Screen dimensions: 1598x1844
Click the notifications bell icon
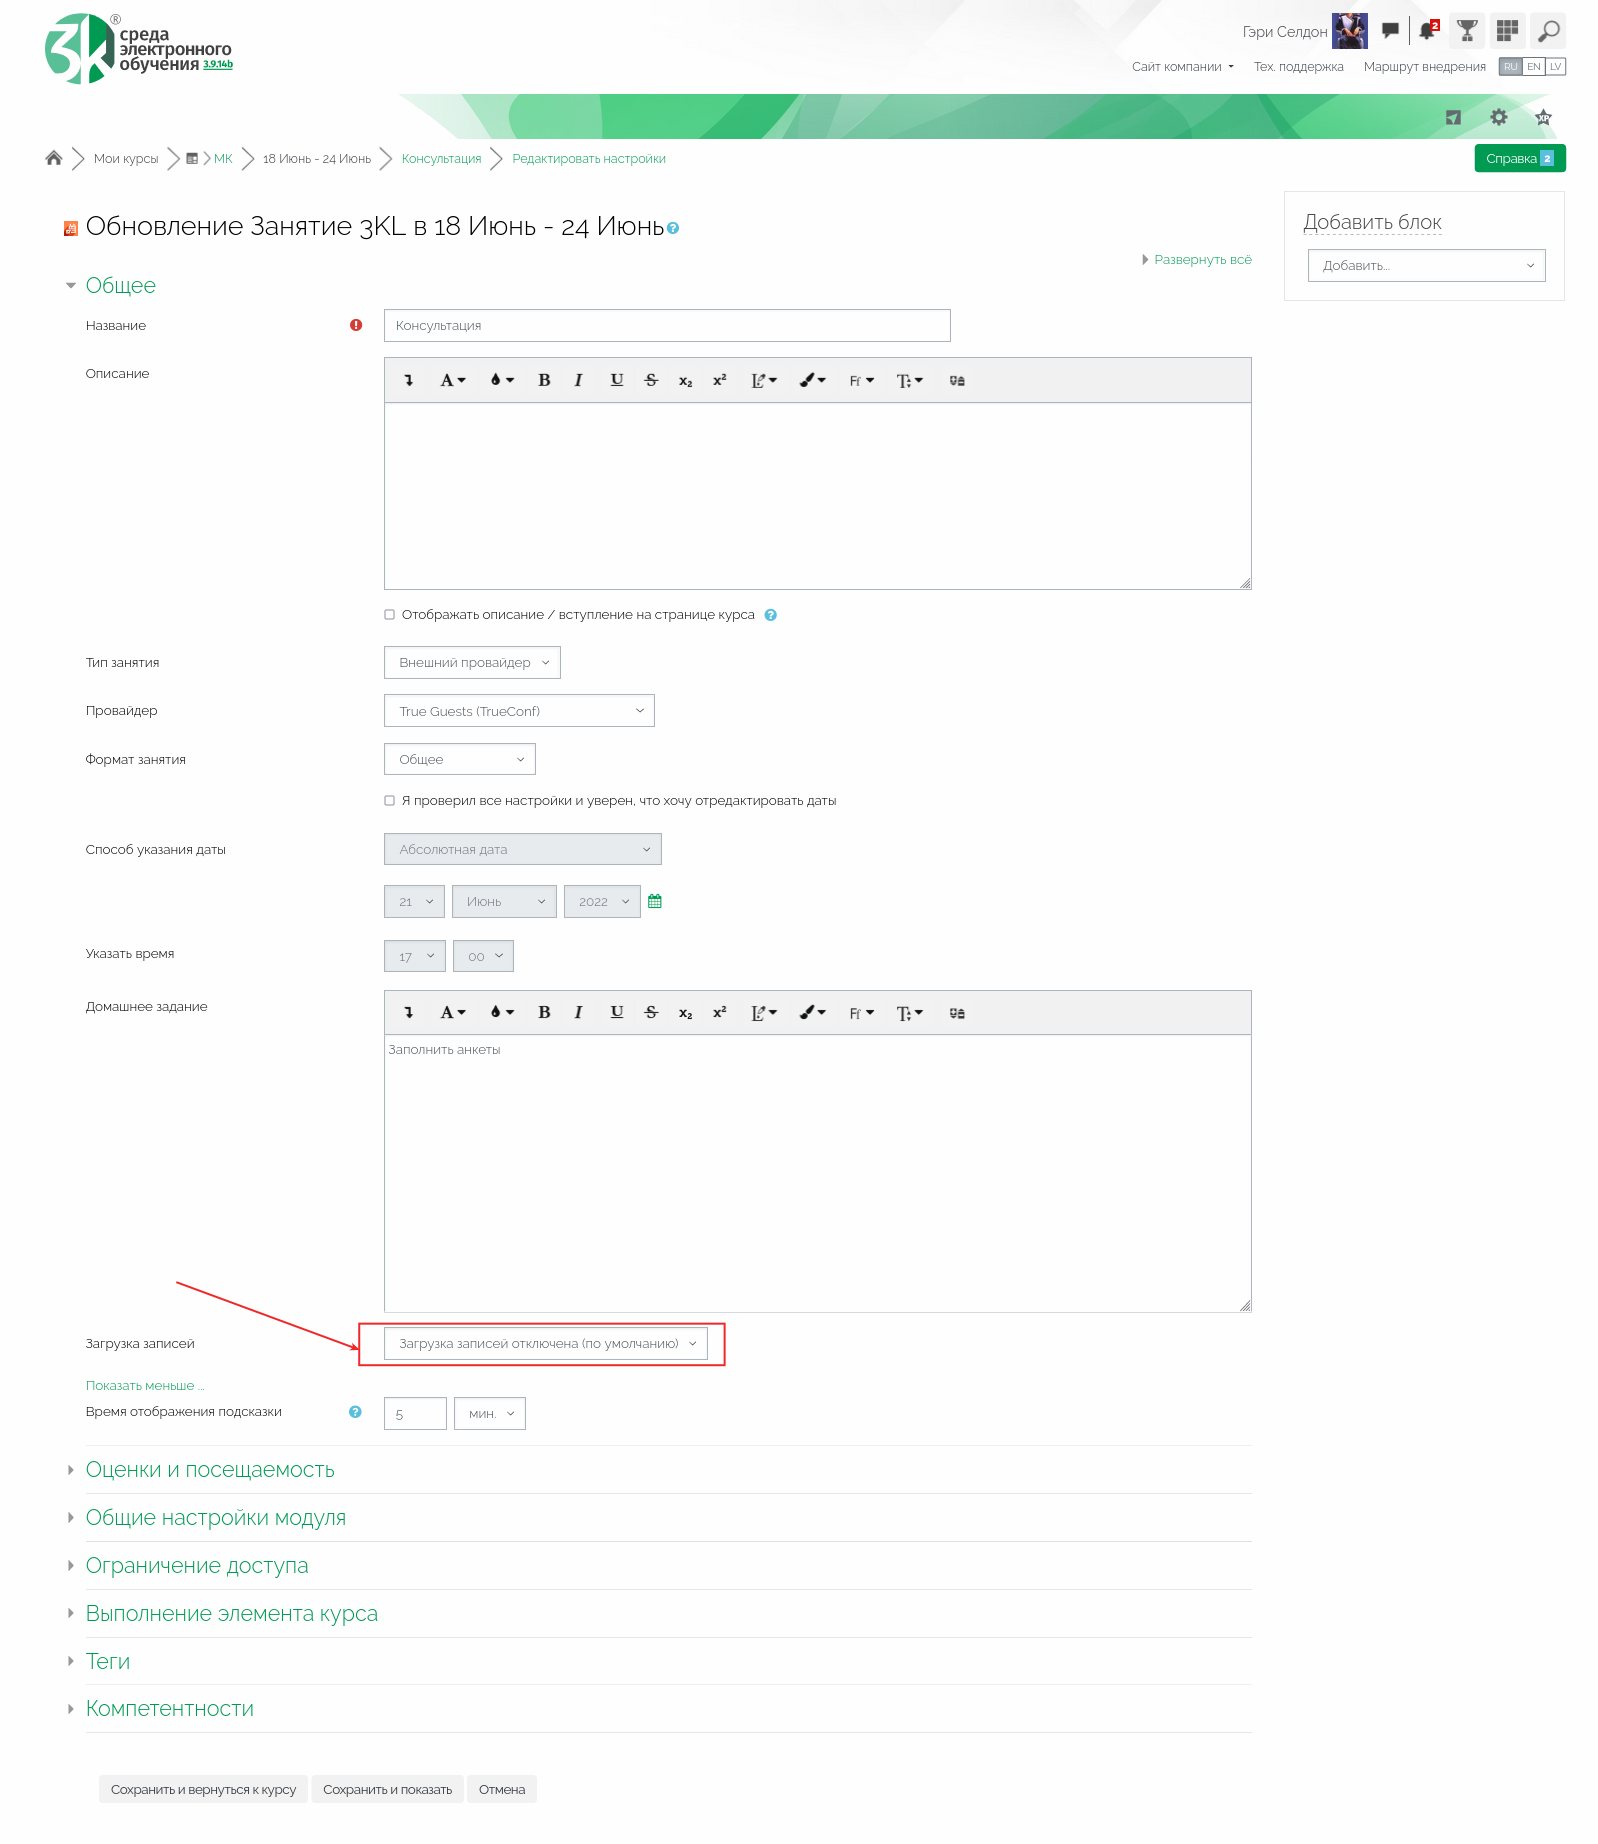click(x=1427, y=31)
